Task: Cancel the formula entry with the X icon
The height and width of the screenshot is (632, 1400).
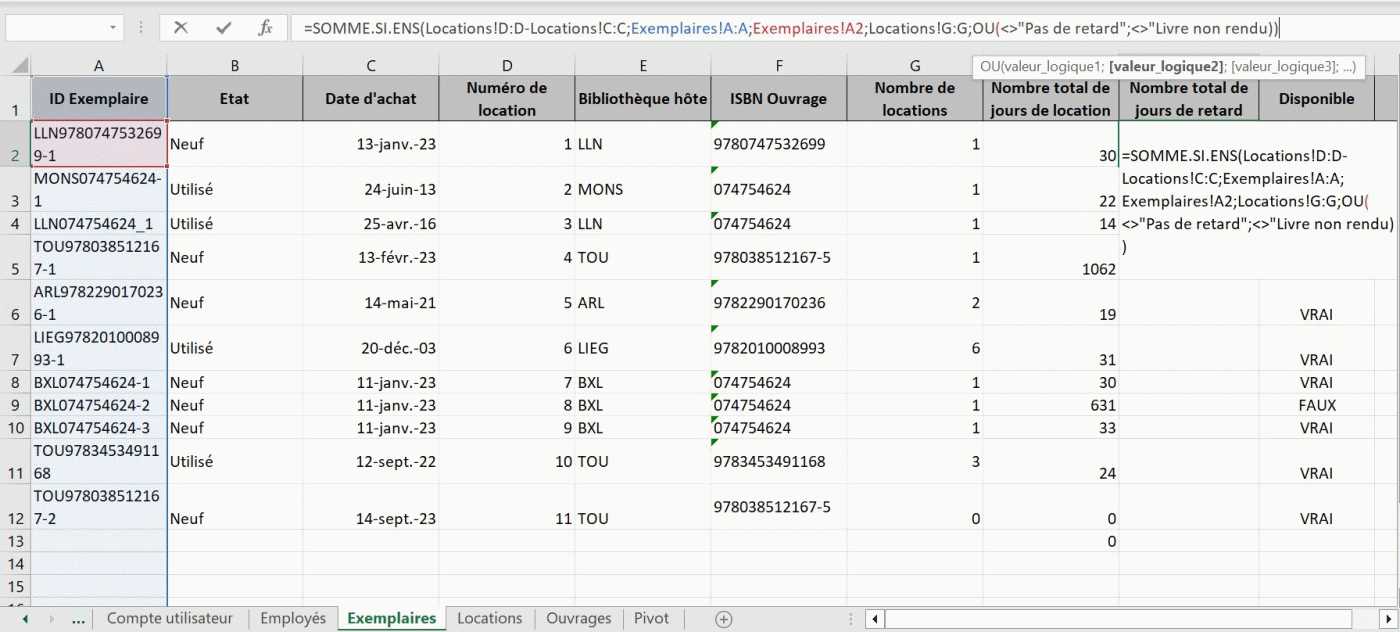Action: (180, 28)
